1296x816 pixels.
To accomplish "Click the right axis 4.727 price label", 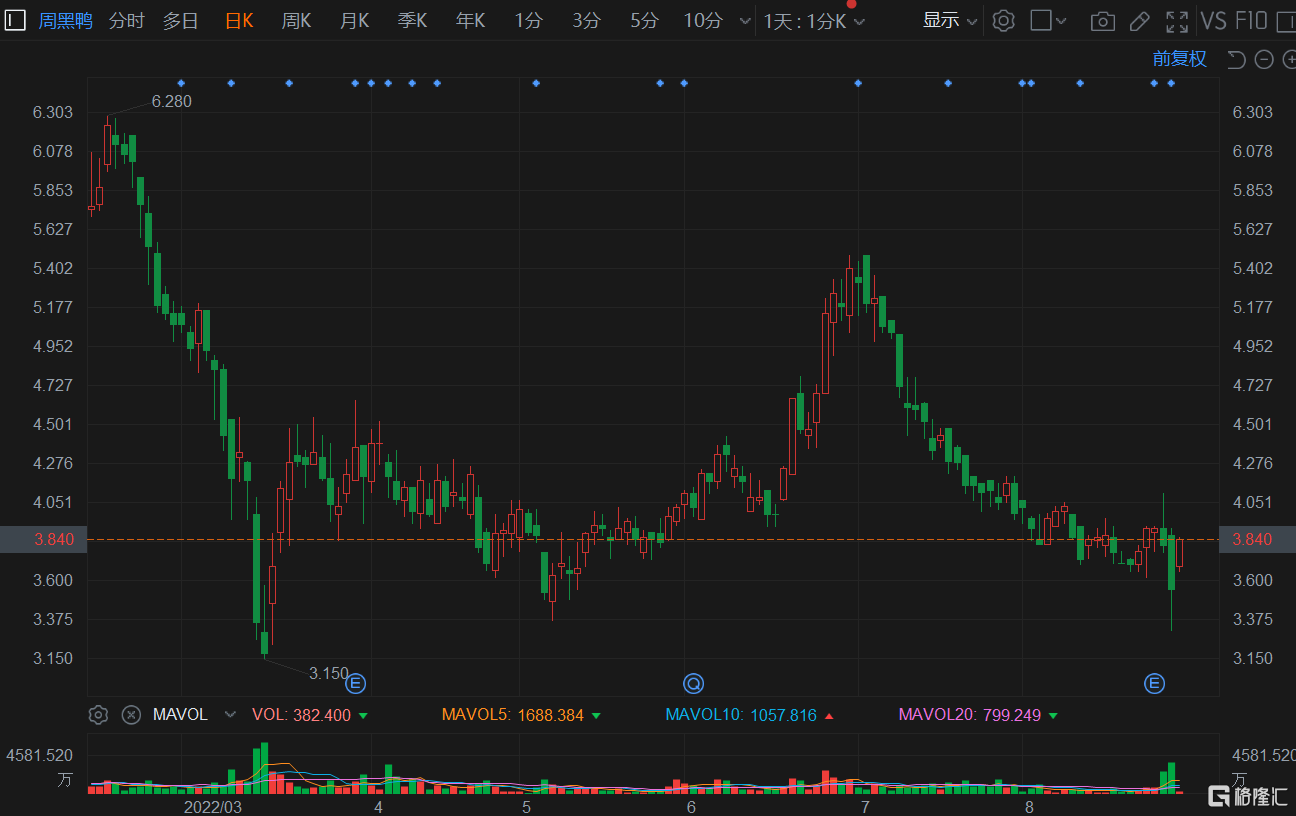I will [1253, 385].
